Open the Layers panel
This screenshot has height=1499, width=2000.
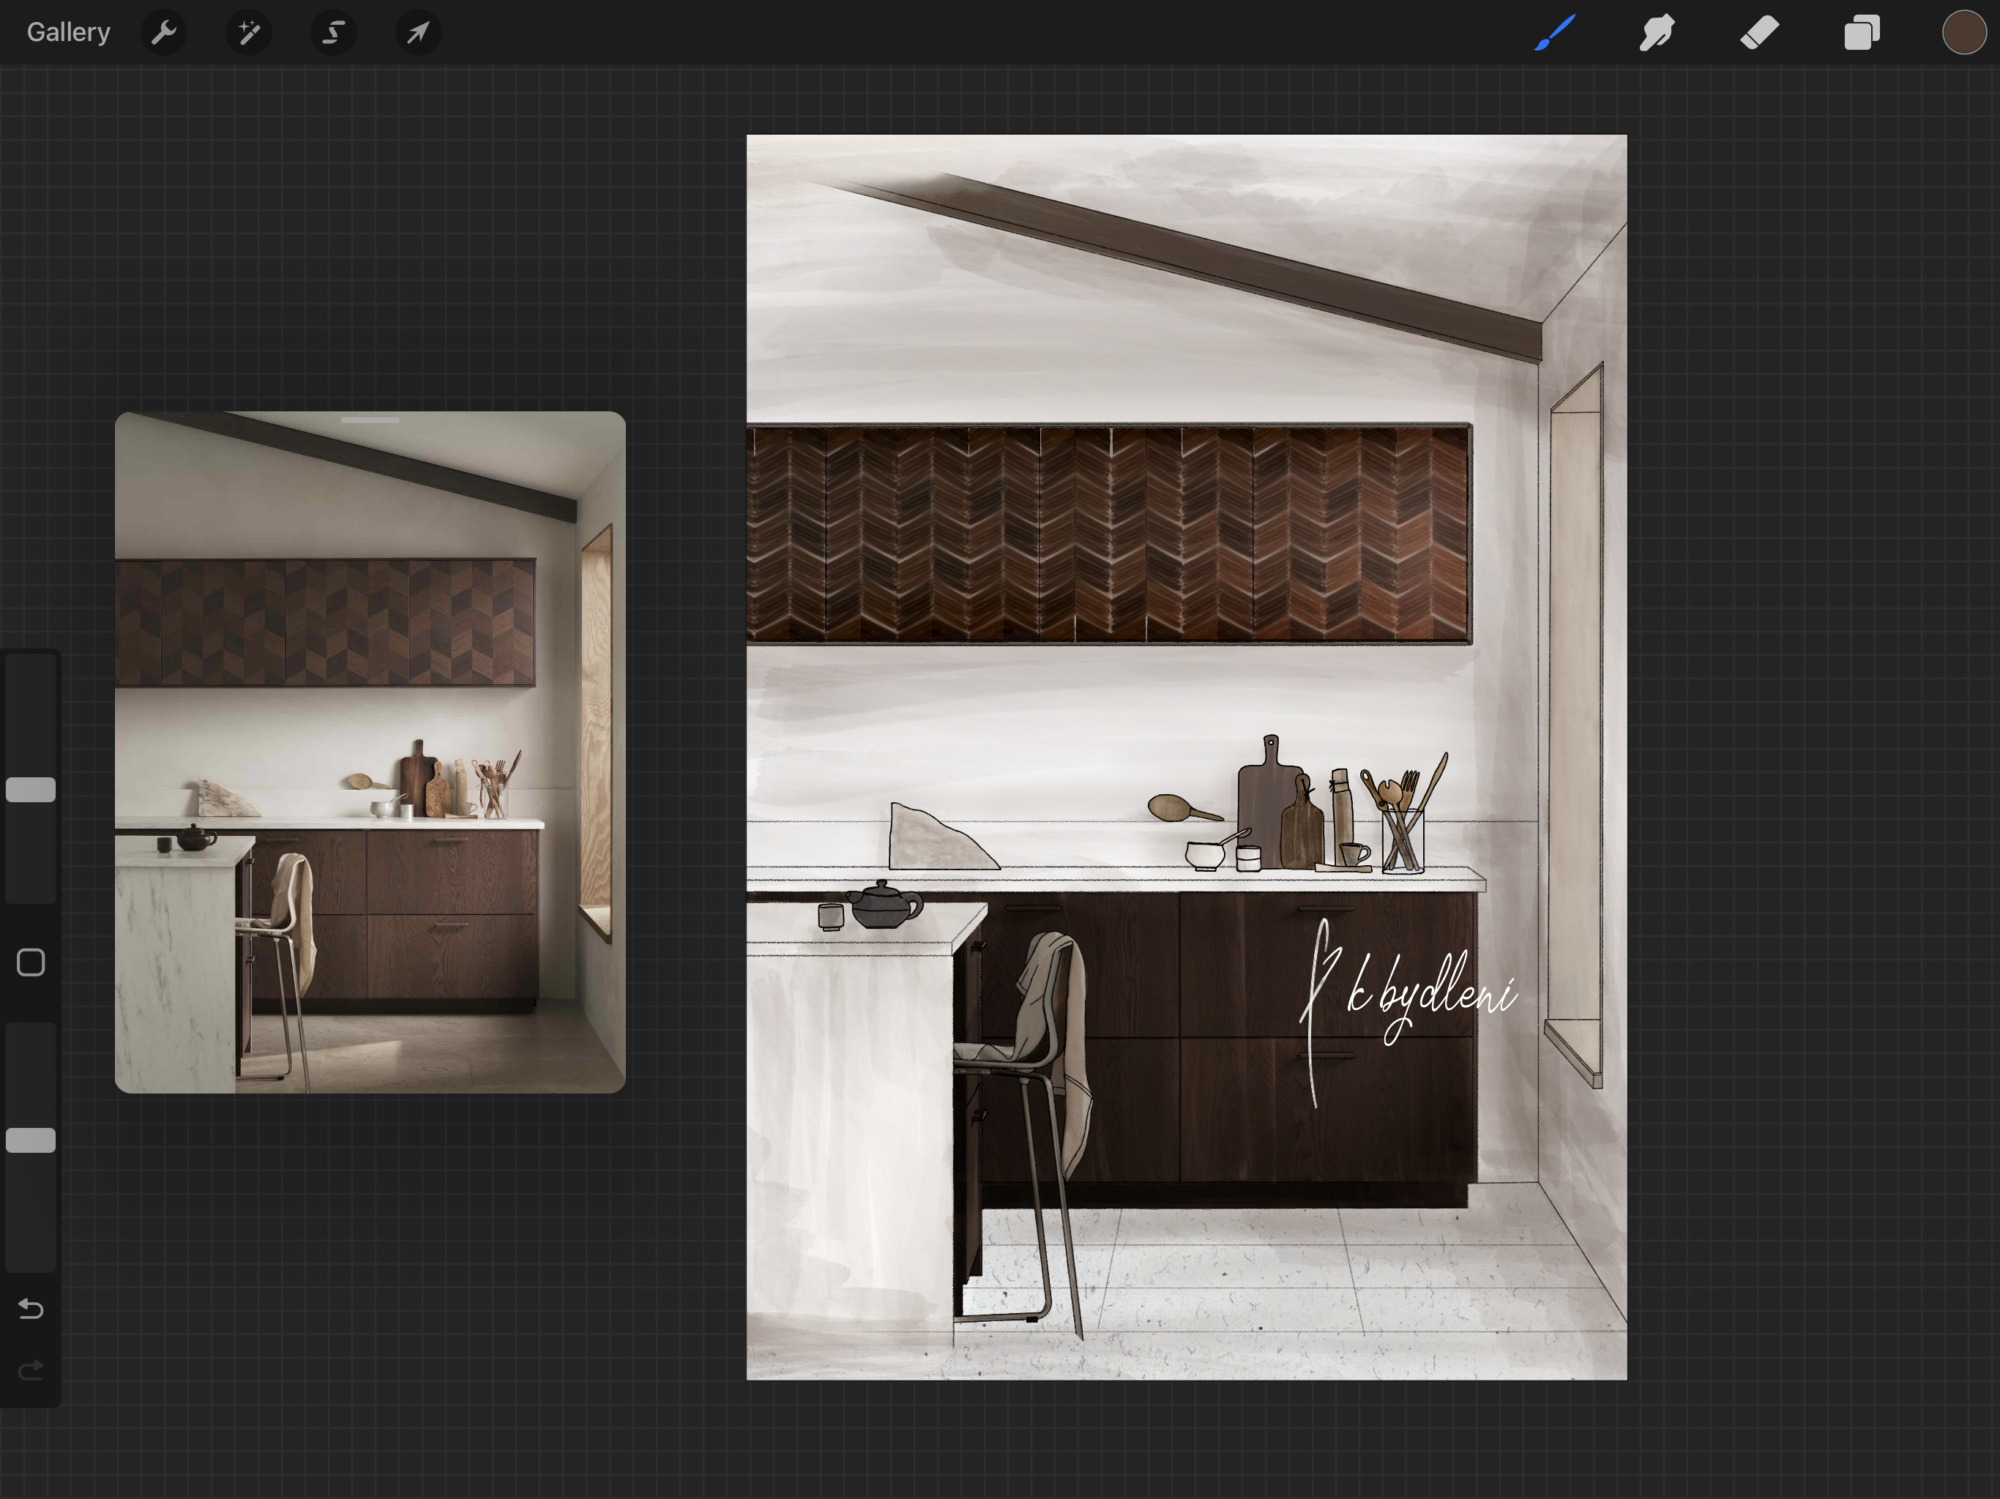tap(1861, 33)
